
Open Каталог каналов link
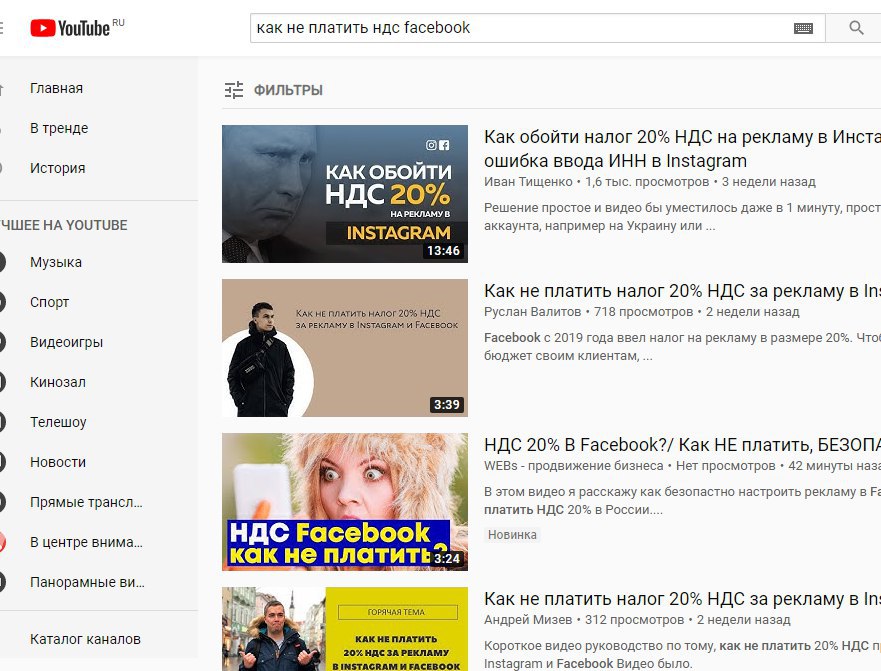point(85,639)
